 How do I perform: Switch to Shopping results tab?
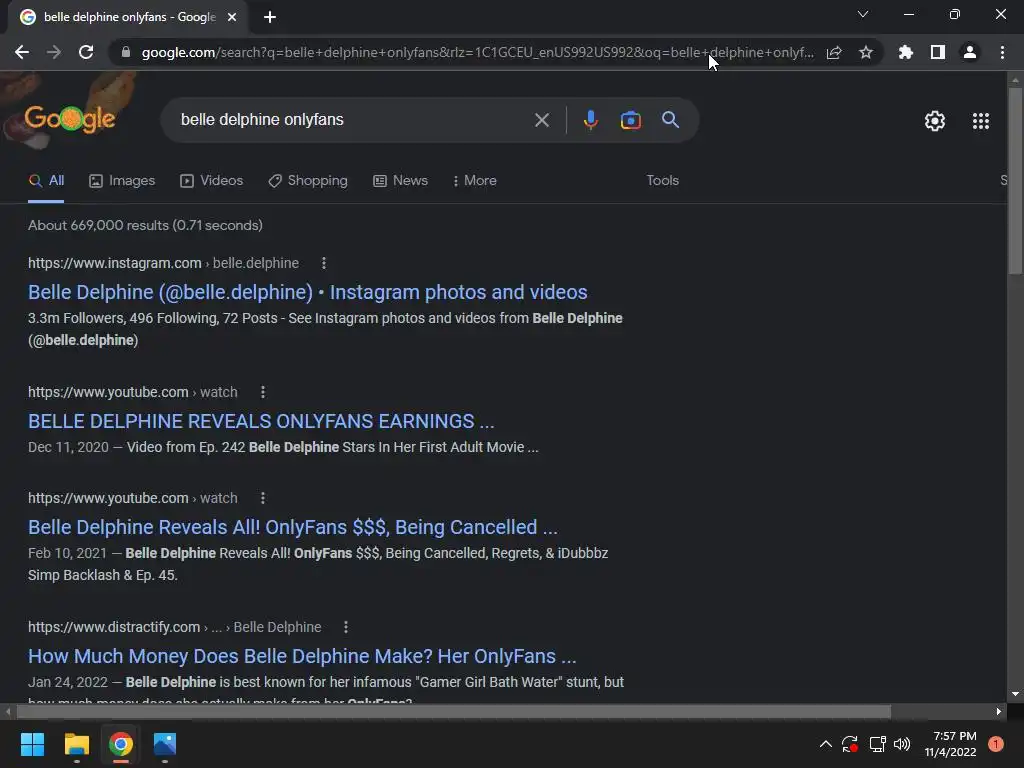click(x=308, y=181)
